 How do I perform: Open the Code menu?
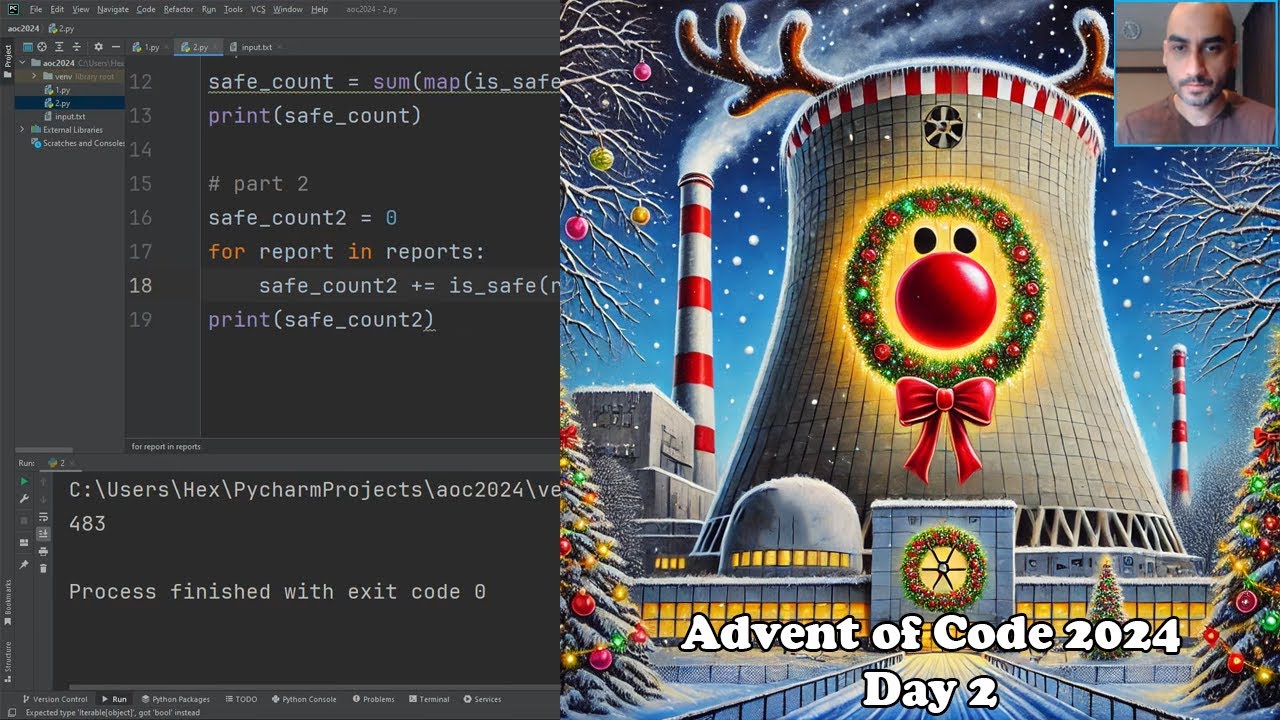[146, 9]
